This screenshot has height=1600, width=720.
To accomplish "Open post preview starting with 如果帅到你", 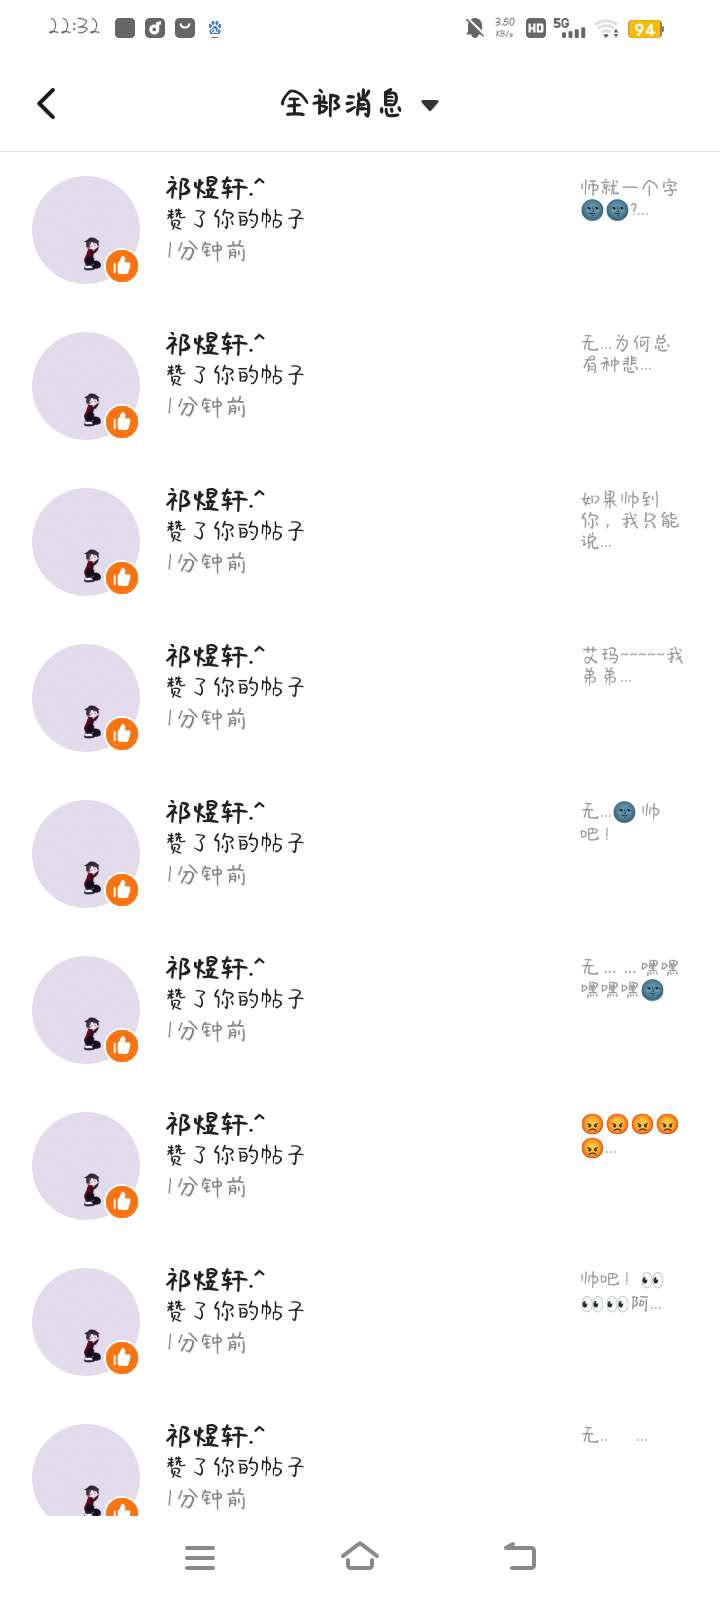I will tap(630, 520).
